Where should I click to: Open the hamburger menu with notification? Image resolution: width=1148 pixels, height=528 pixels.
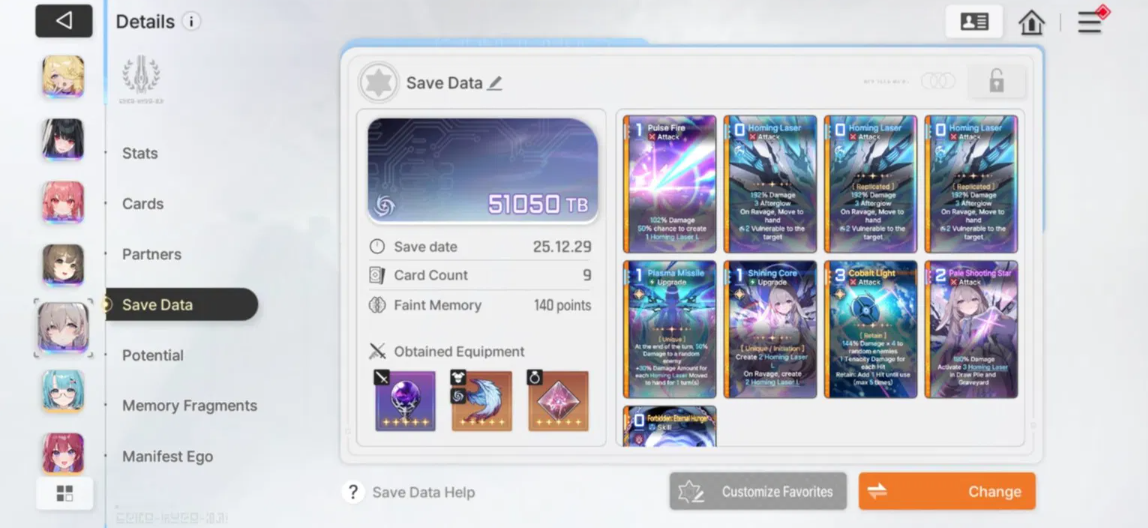1092,21
